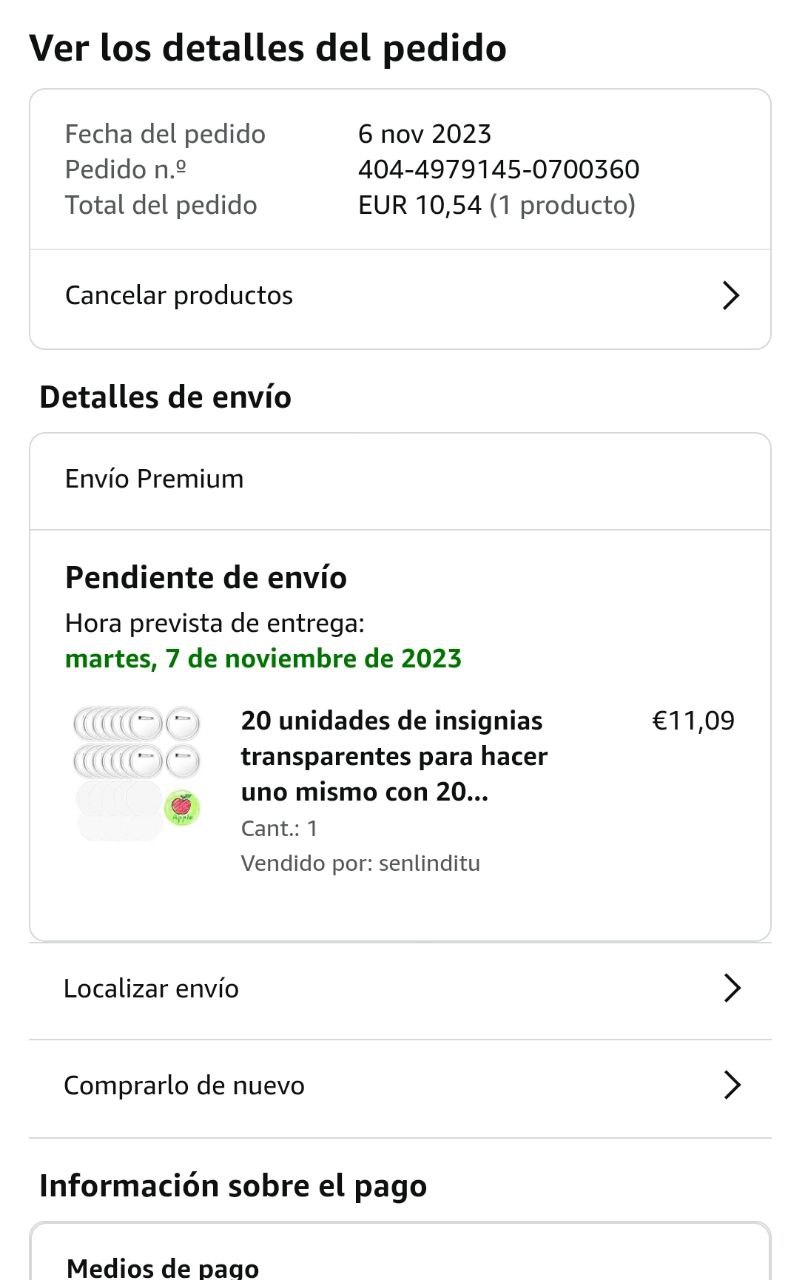Tap the green delivery date text
The image size is (799, 1280).
tap(263, 659)
